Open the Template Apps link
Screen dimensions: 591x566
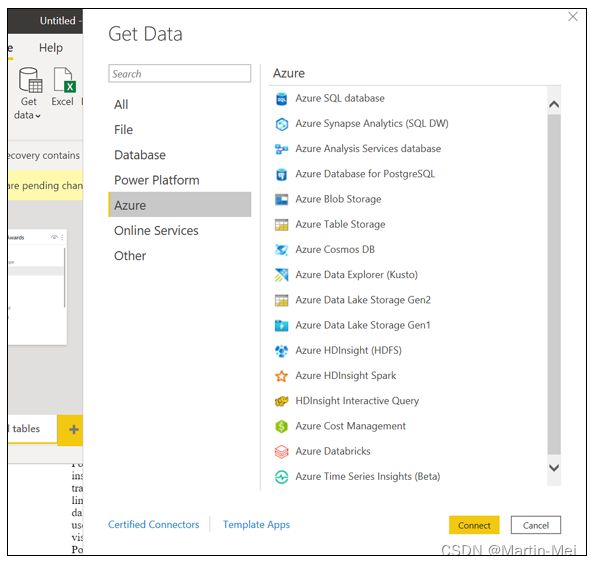256,525
